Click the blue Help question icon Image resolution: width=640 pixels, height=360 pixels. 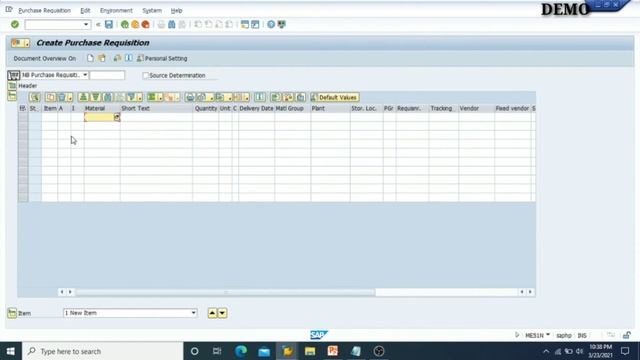tap(271, 24)
